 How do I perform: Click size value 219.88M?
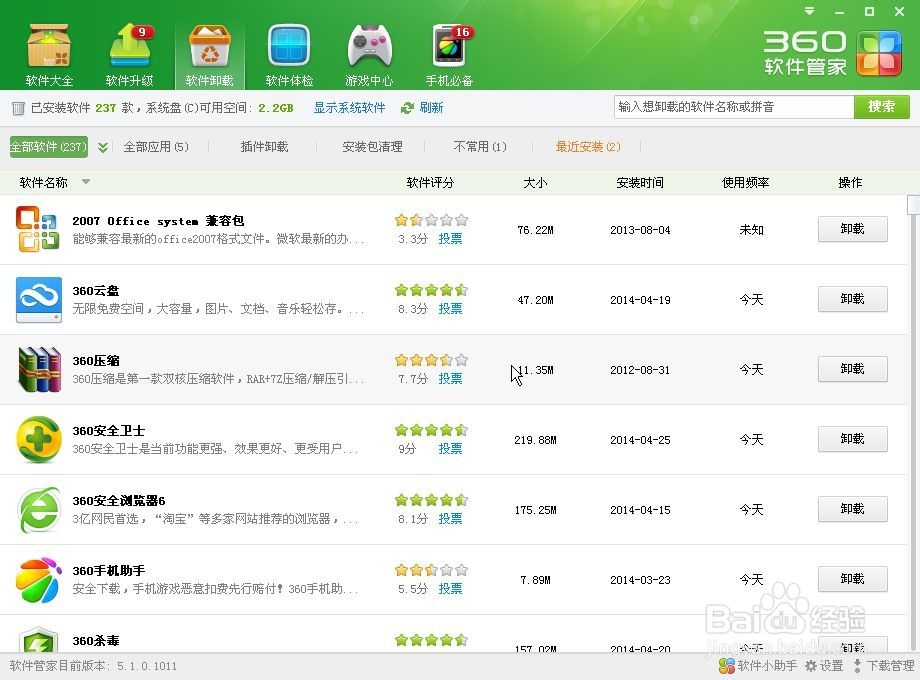click(535, 440)
